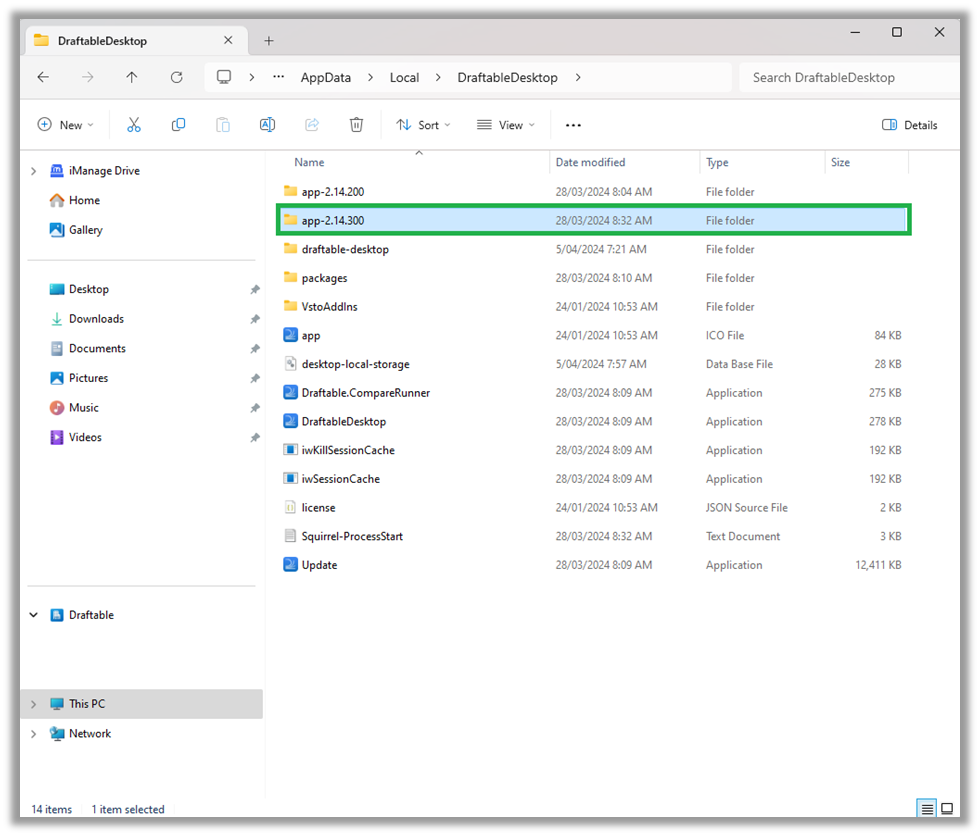Click the DraftableDesktop tab title
The width and height of the screenshot is (980, 836).
pos(102,41)
